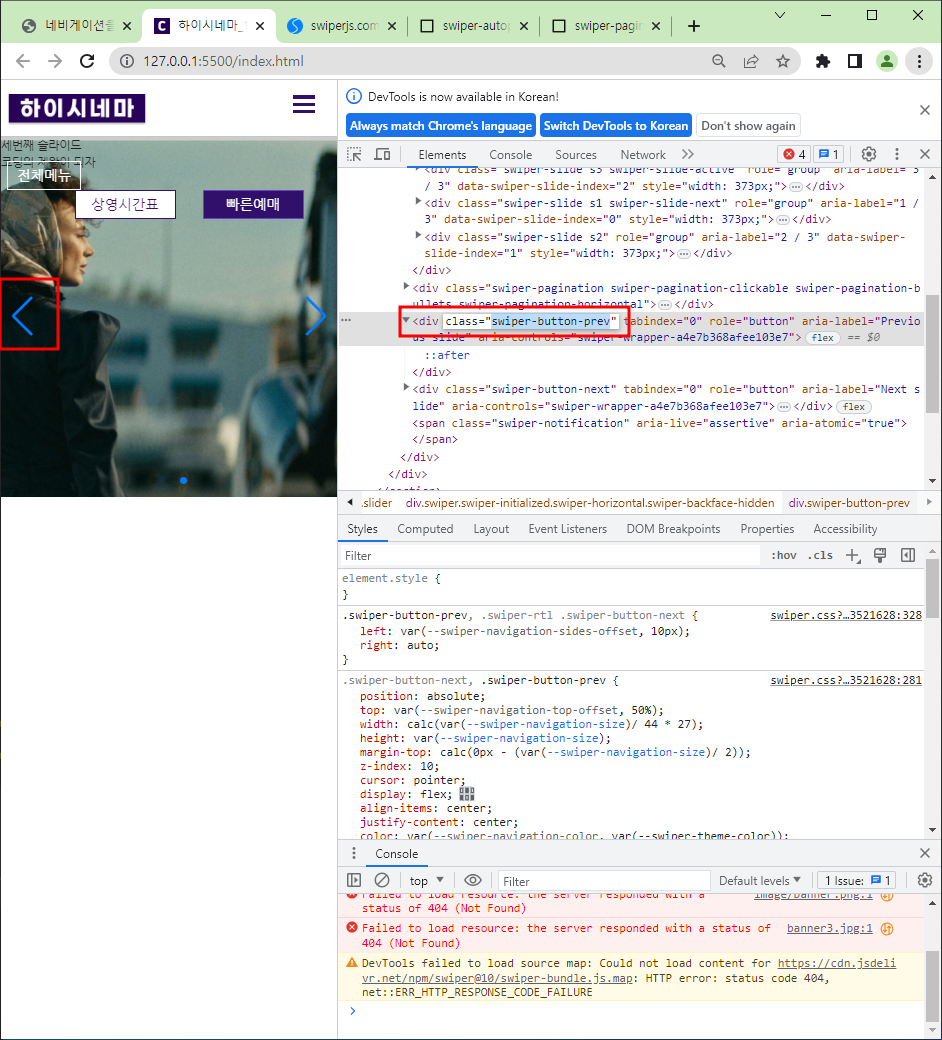Open the tab search dropdown
Image resolution: width=942 pixels, height=1040 pixels.
coord(780,15)
